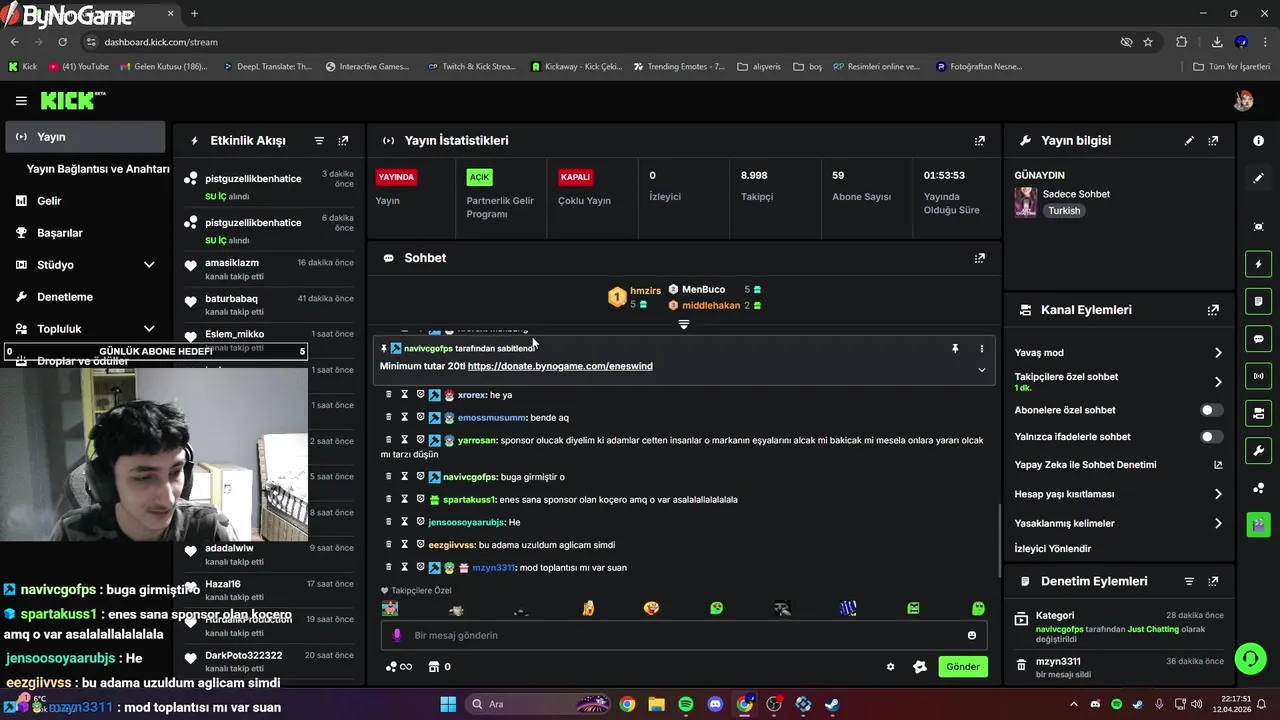The width and height of the screenshot is (1280, 720).
Task: Pop out the Yayın İstatistikleri panel
Action: (x=980, y=141)
